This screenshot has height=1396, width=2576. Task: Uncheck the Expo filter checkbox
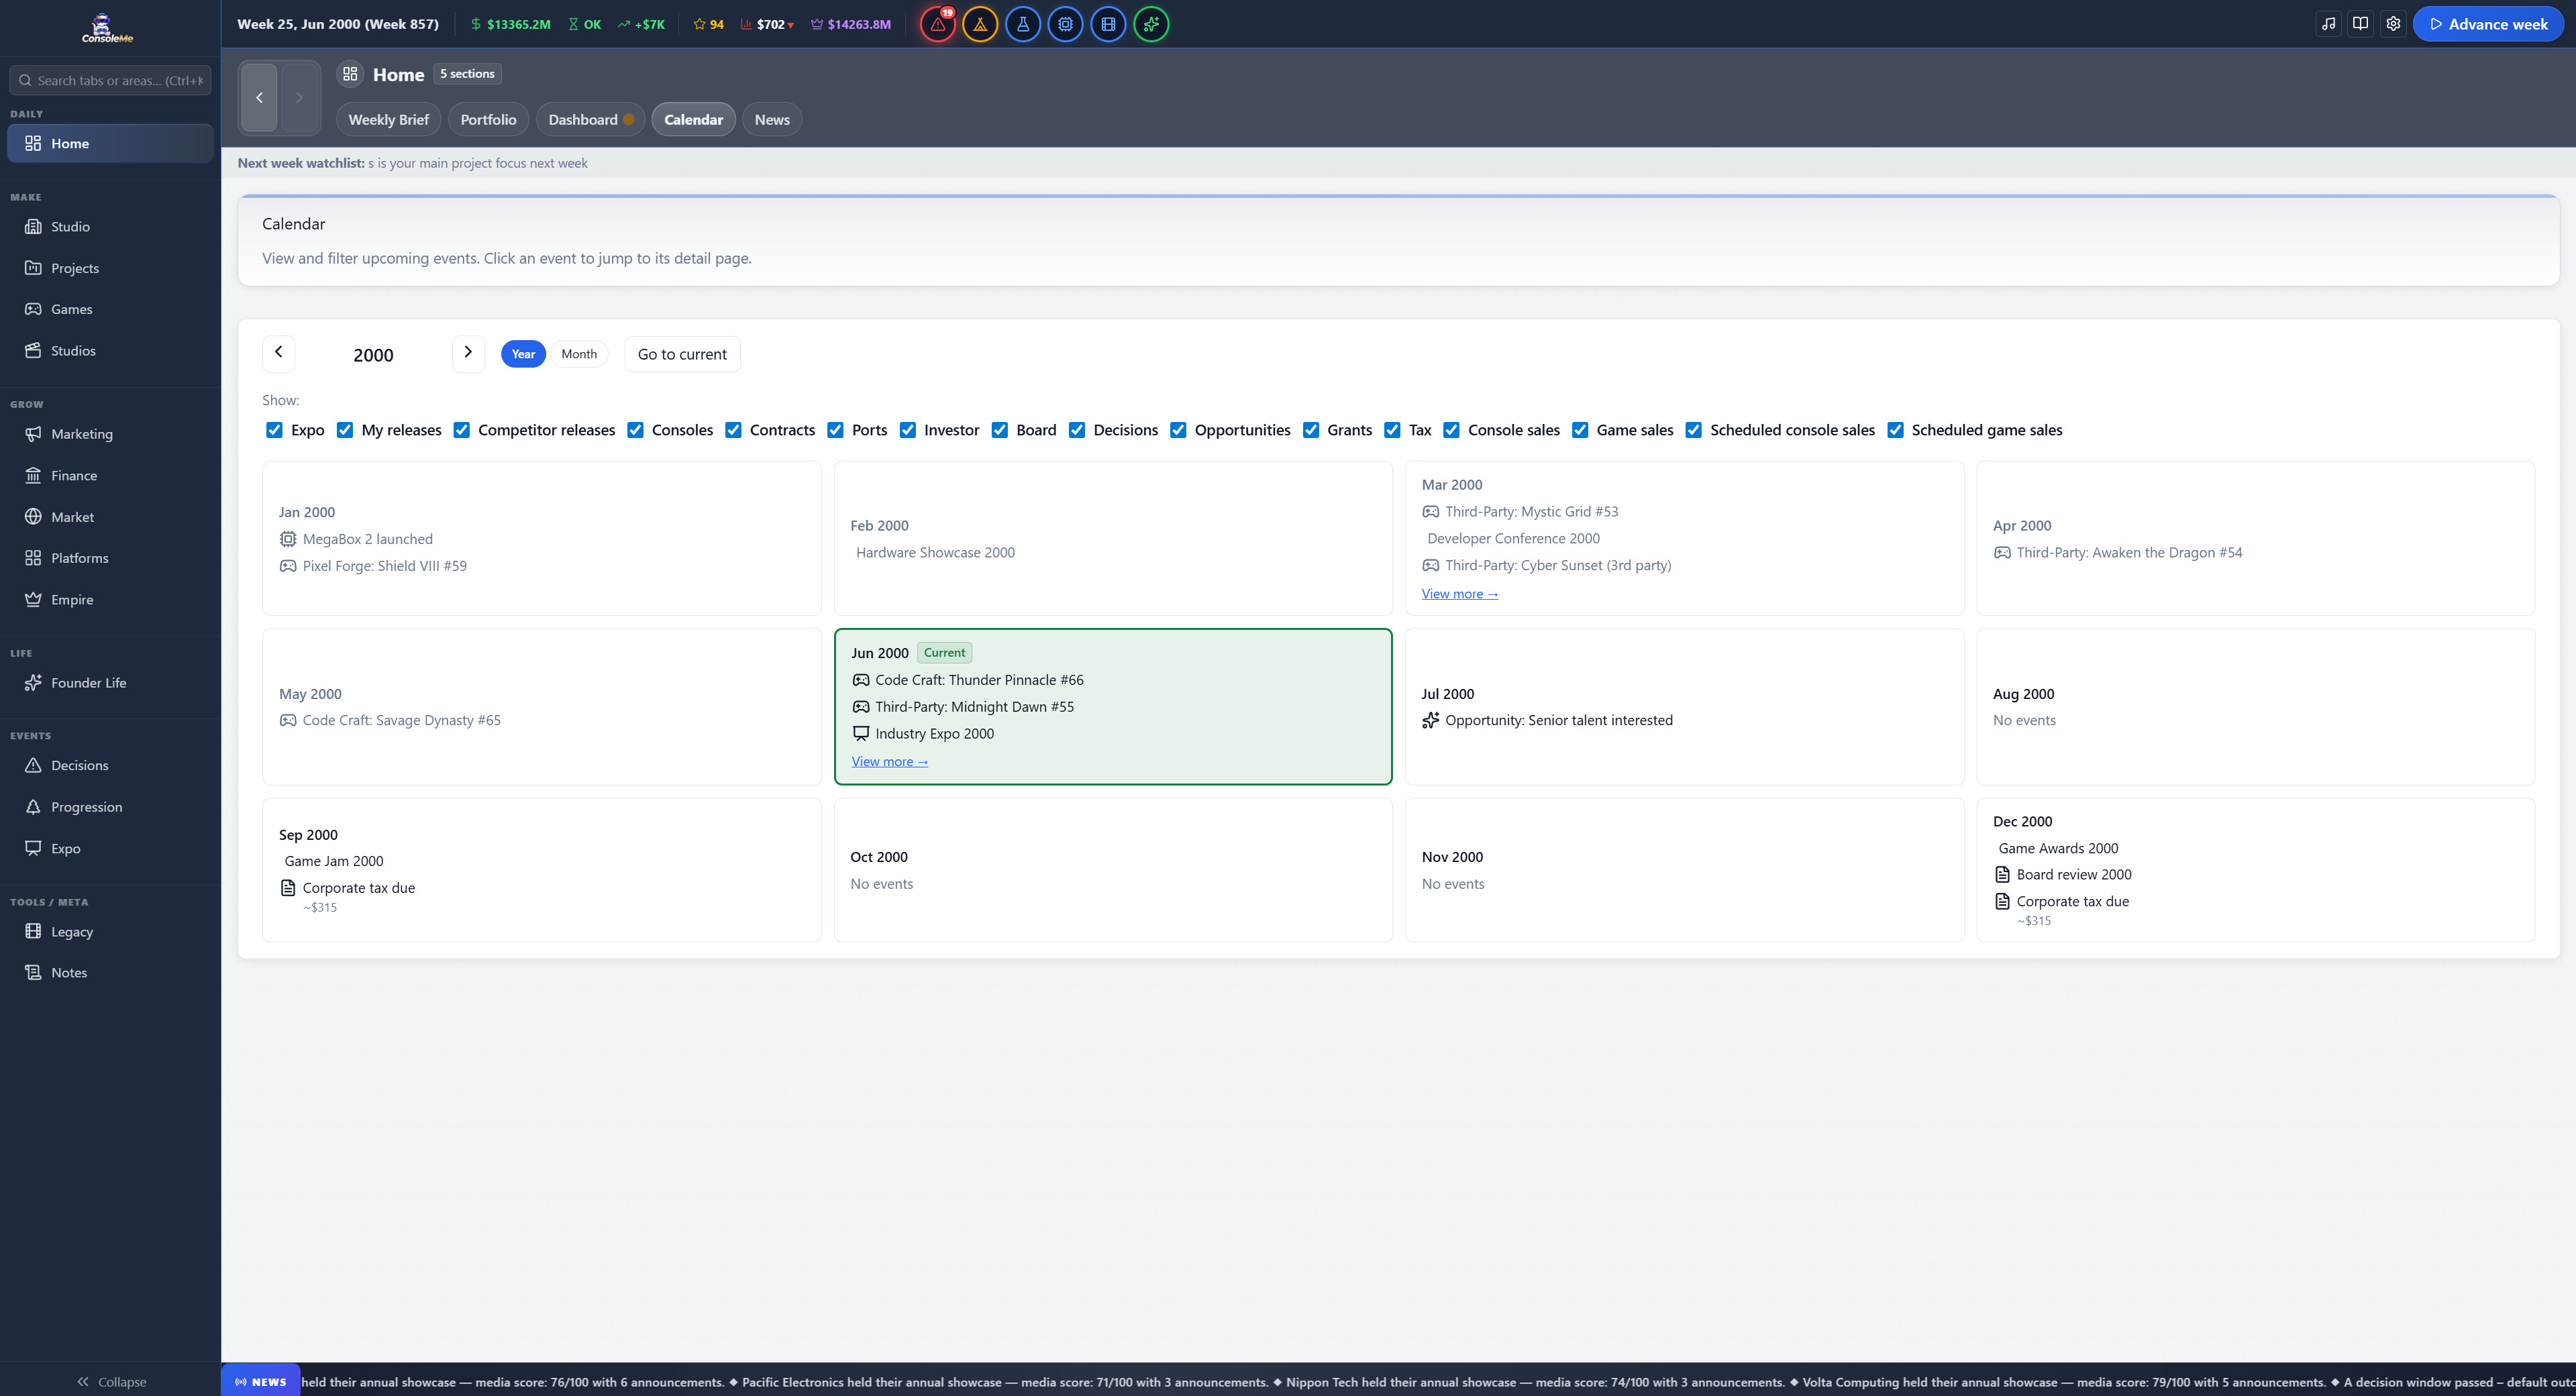click(274, 430)
